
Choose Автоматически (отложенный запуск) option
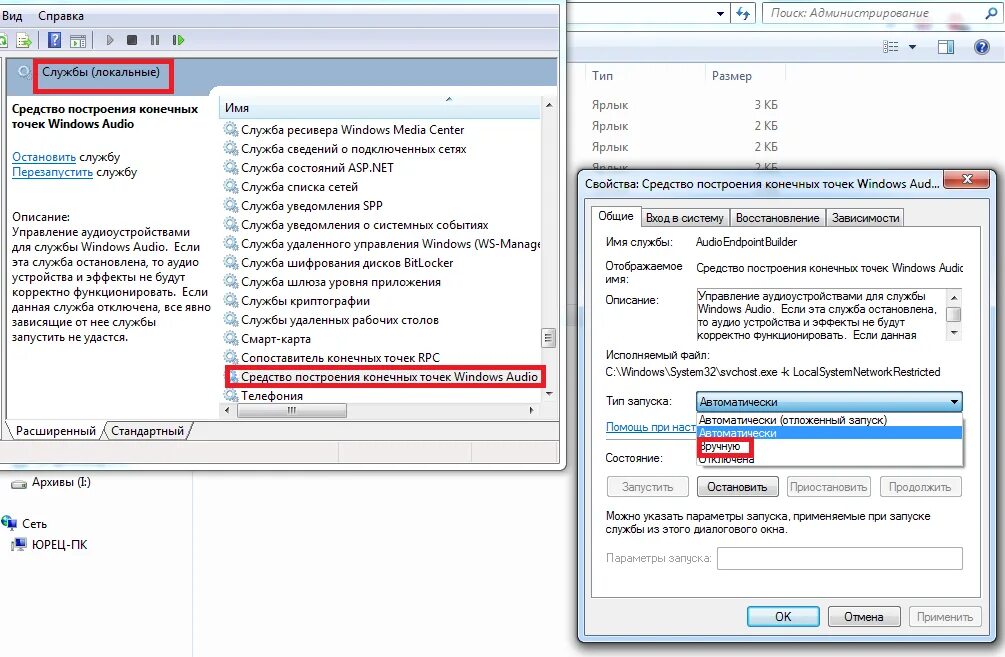pyautogui.click(x=829, y=420)
